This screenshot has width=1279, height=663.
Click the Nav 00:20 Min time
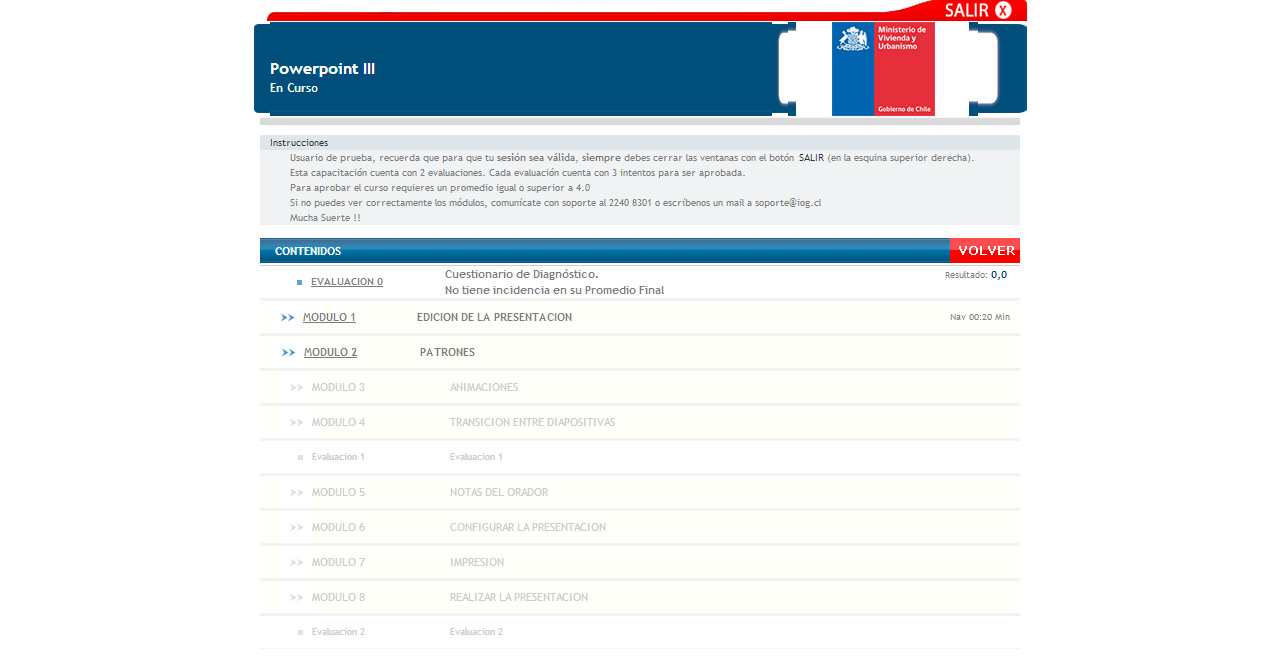pyautogui.click(x=980, y=317)
